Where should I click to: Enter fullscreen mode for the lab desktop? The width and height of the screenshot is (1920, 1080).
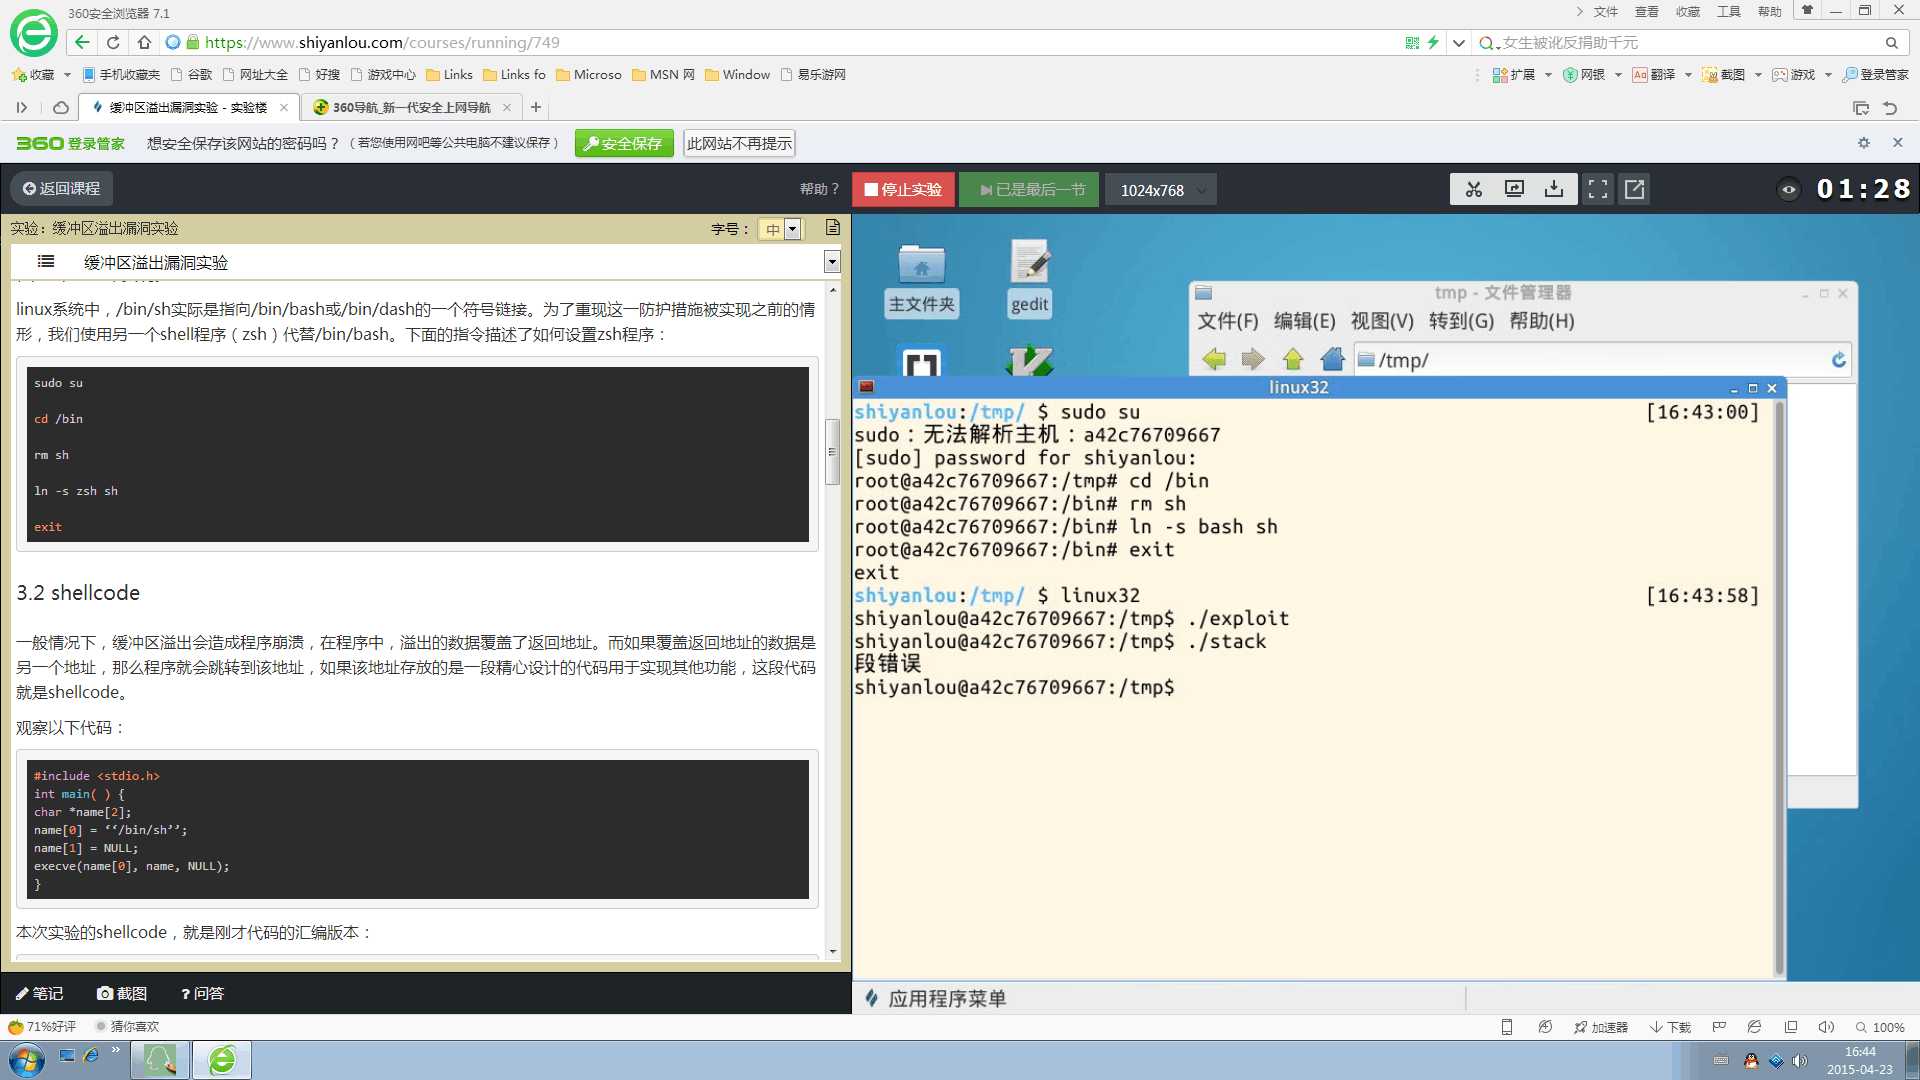(1598, 189)
